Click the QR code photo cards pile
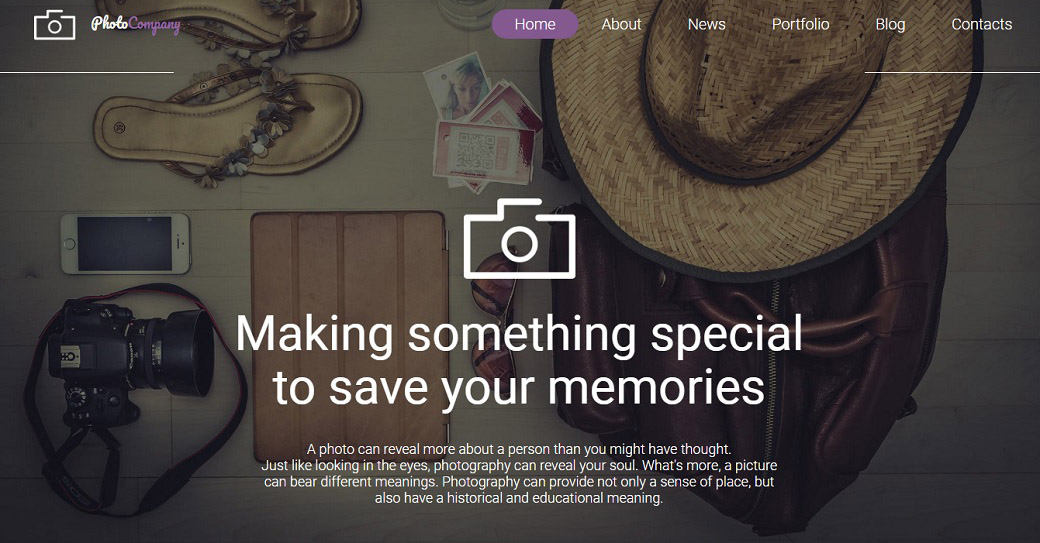This screenshot has width=1040, height=543. point(484,126)
